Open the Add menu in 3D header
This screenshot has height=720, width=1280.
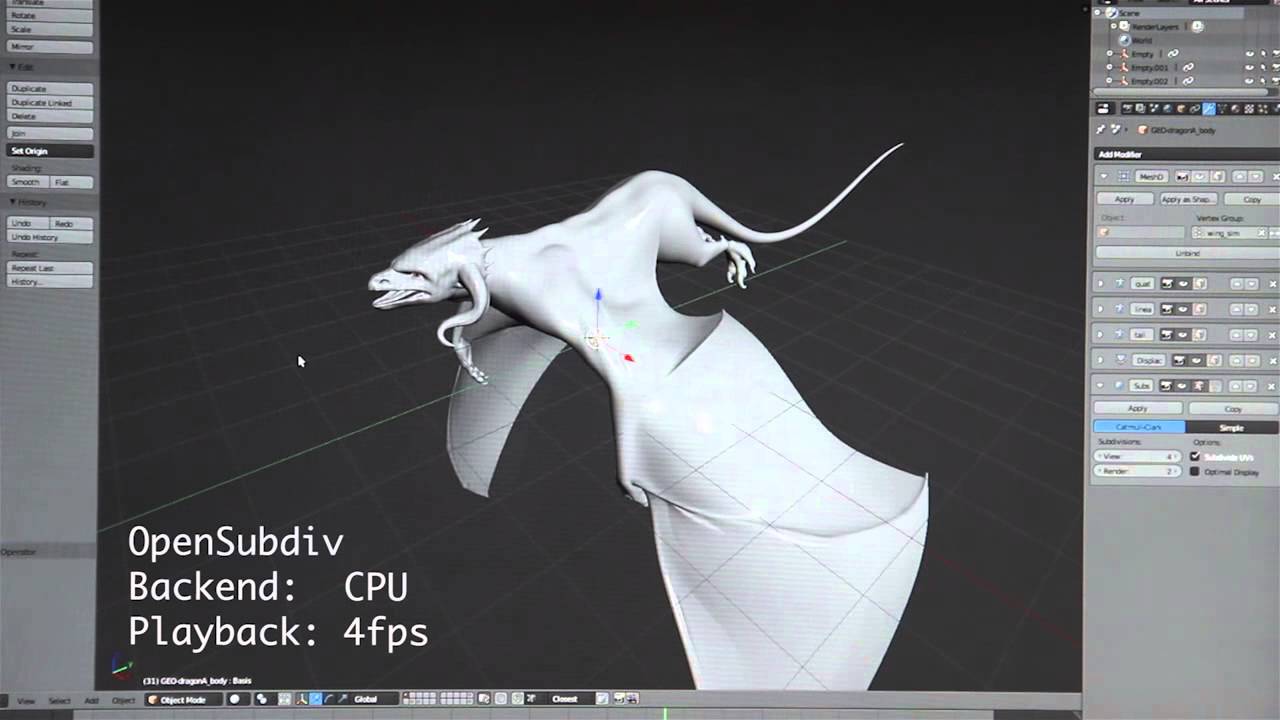click(91, 701)
